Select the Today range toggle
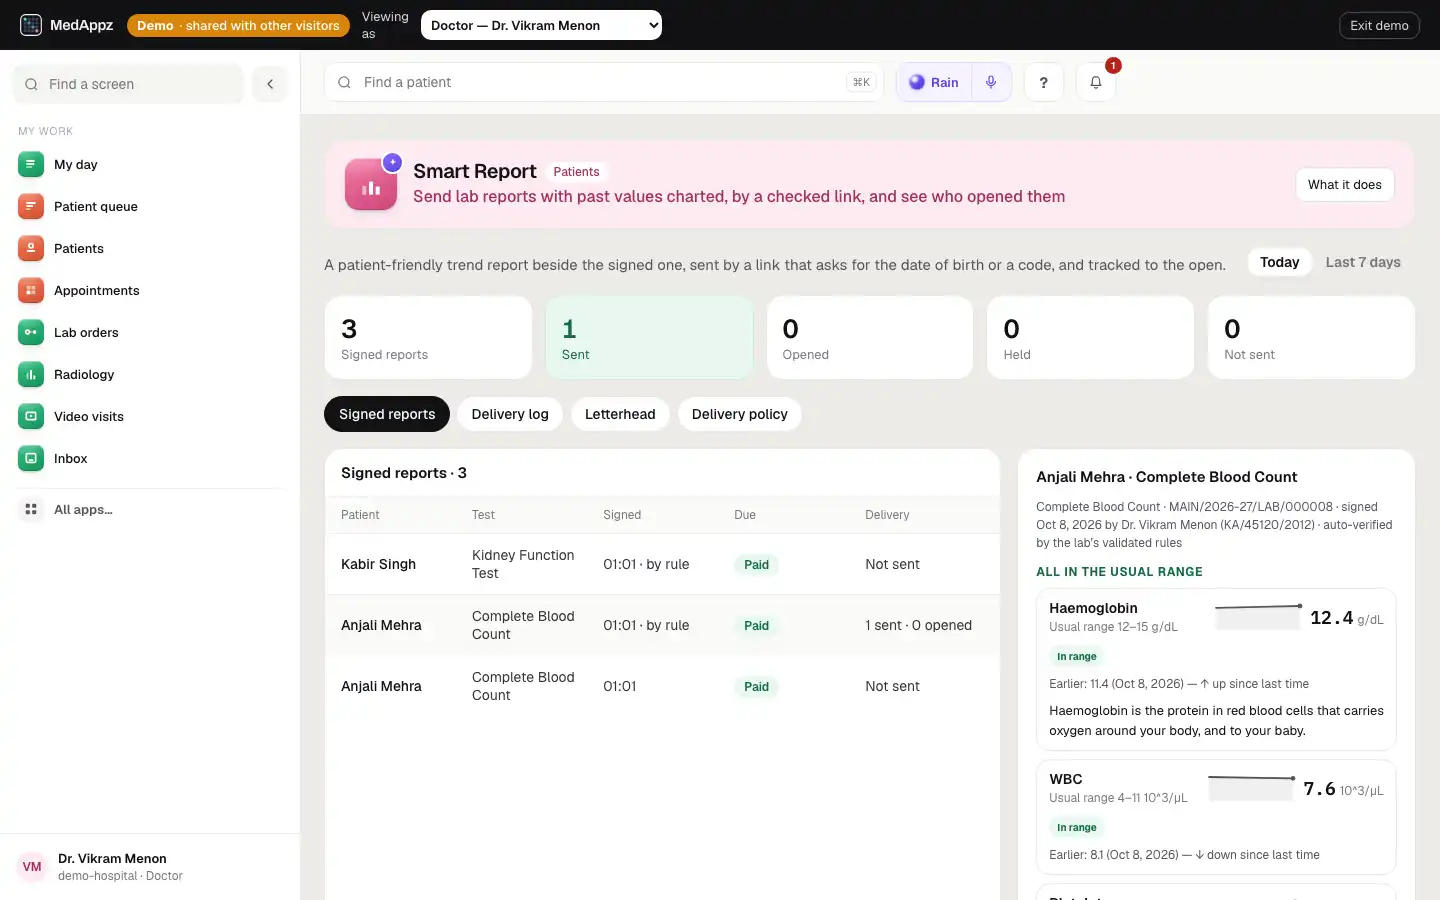The image size is (1440, 900). pyautogui.click(x=1280, y=262)
